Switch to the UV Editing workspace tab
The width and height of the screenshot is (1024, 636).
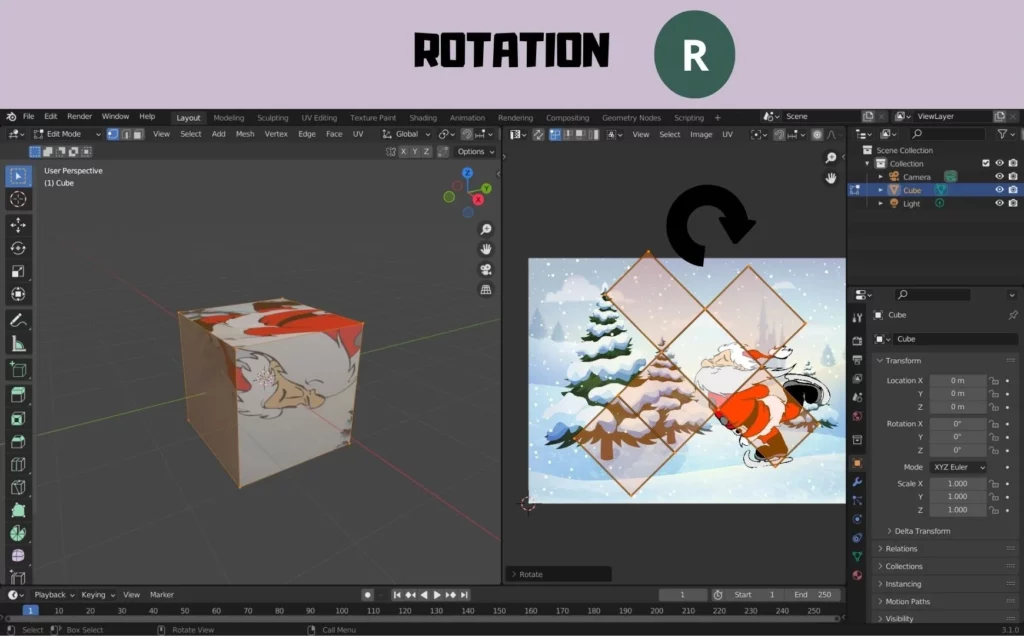click(x=319, y=118)
